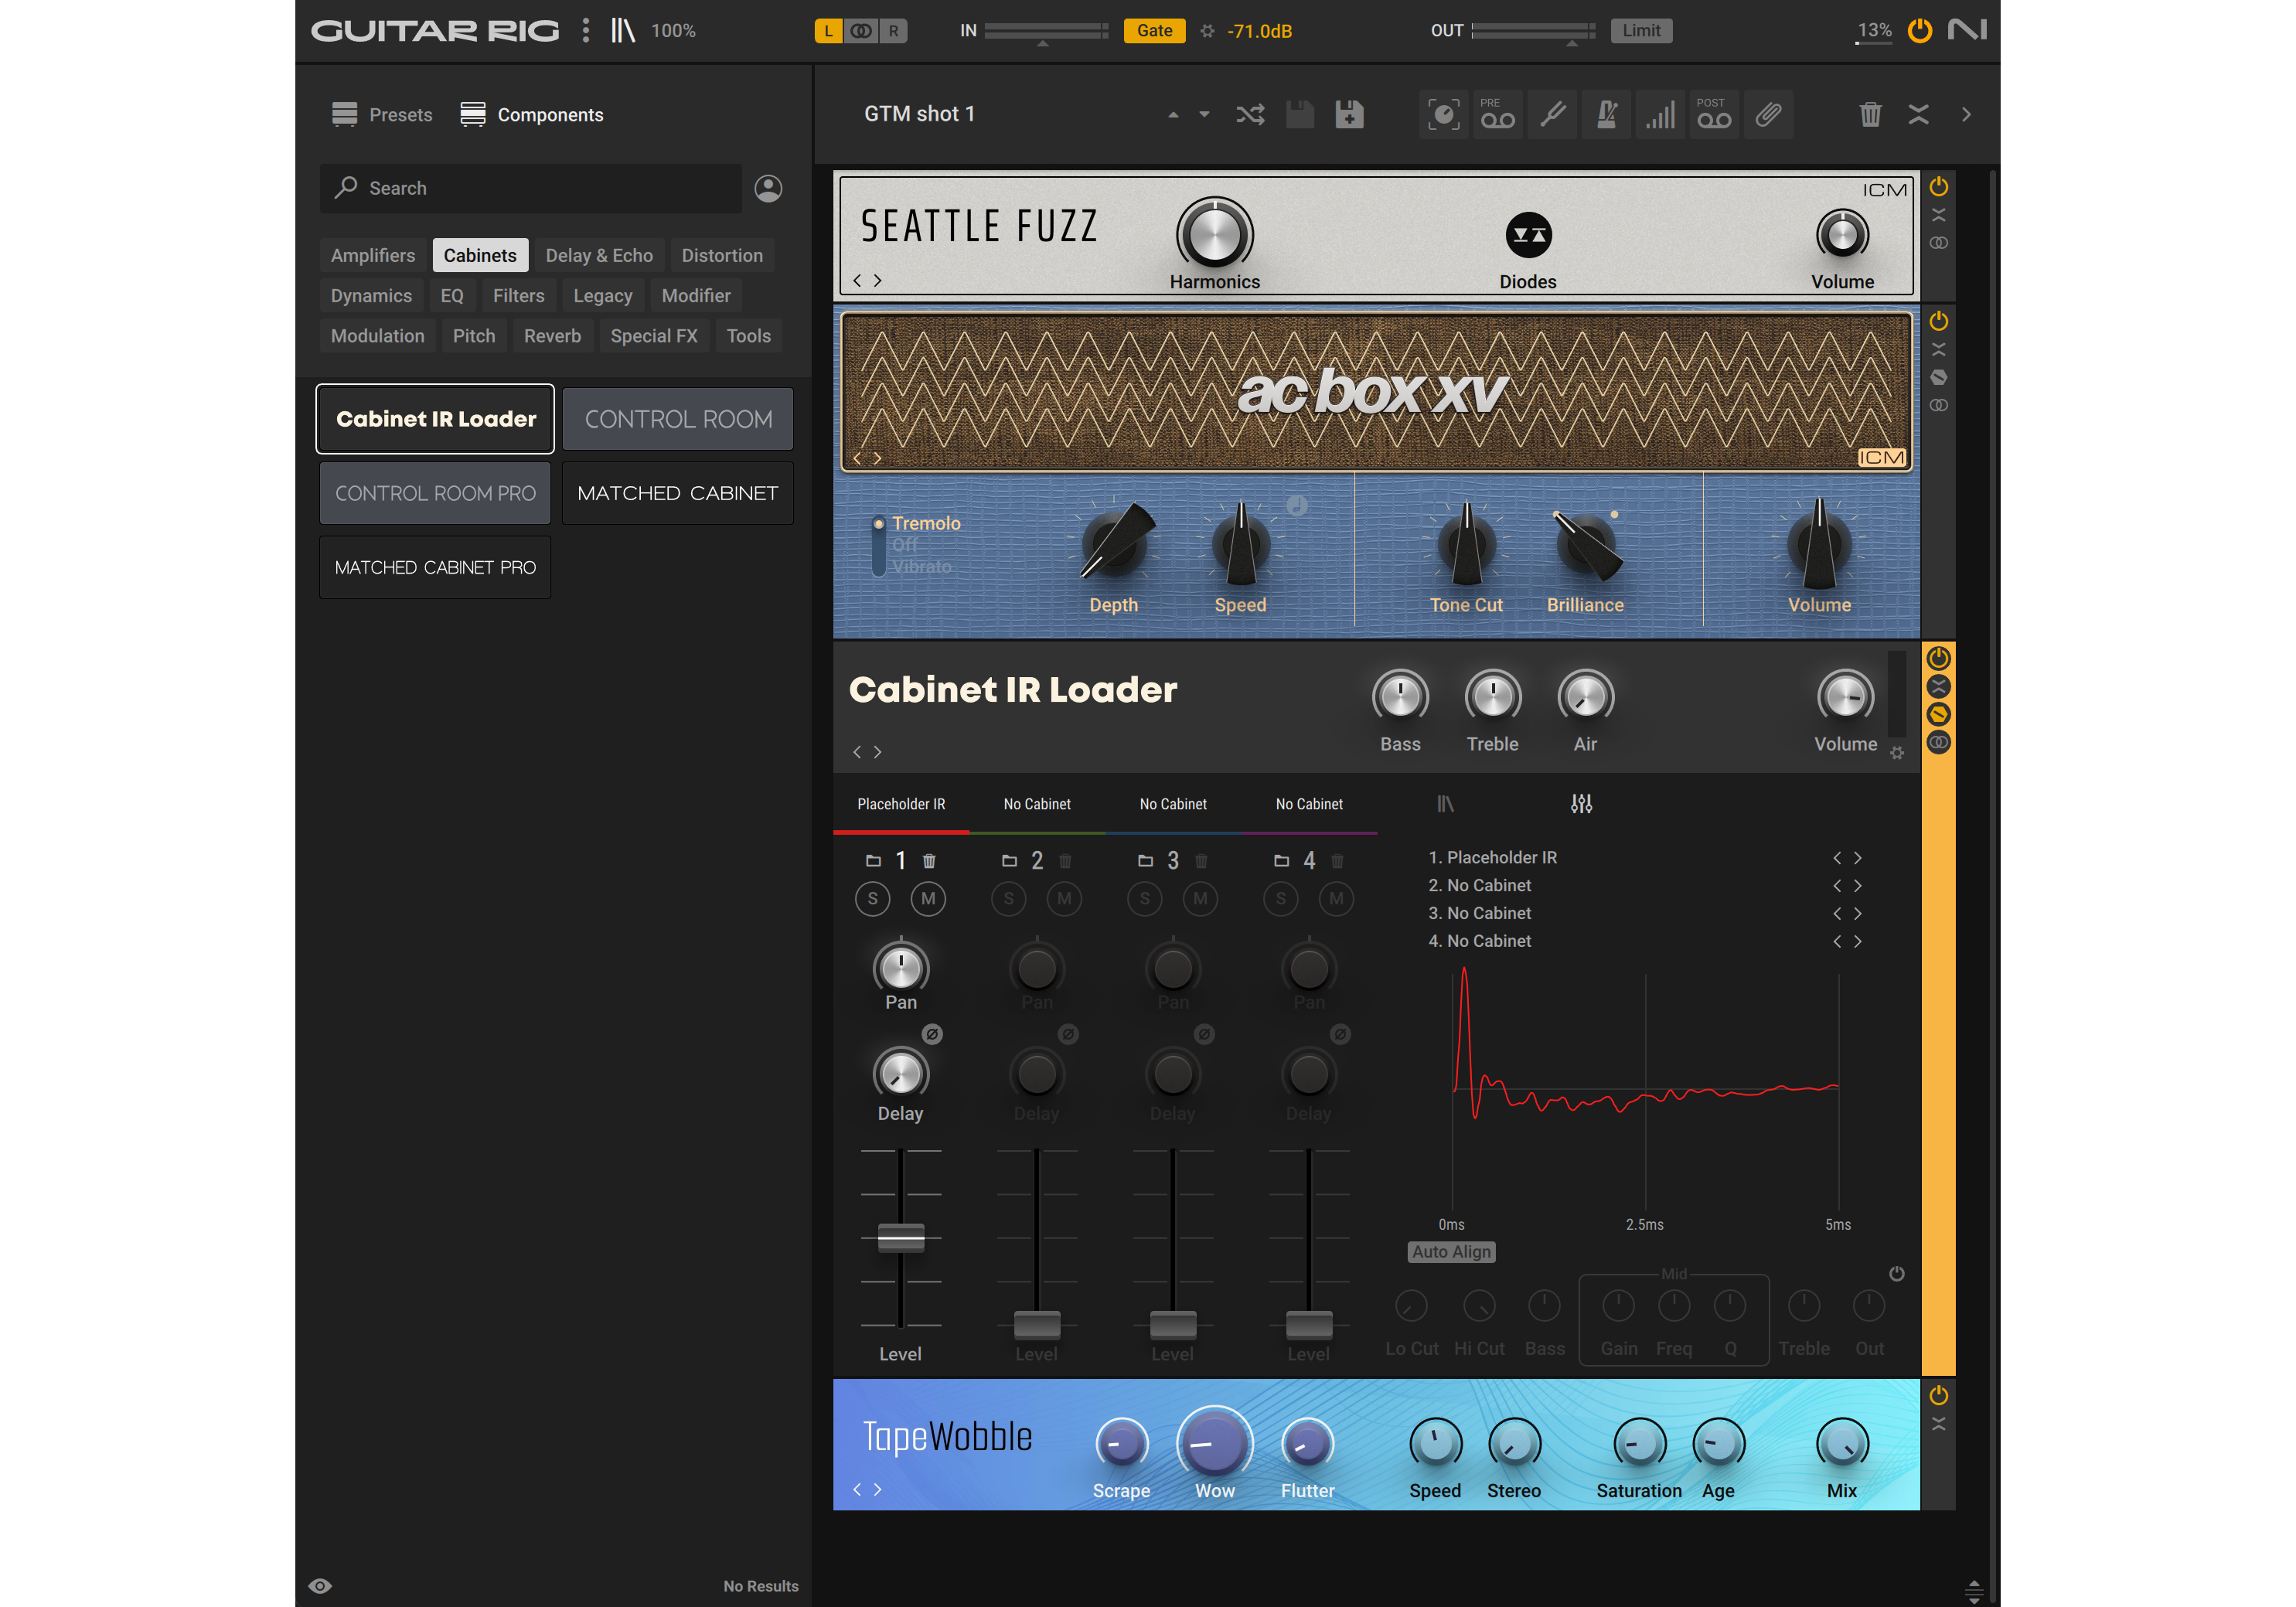Screen dimensions: 2296x1607
Task: Click the note sync icon near Speed knob
Action: coord(1296,505)
